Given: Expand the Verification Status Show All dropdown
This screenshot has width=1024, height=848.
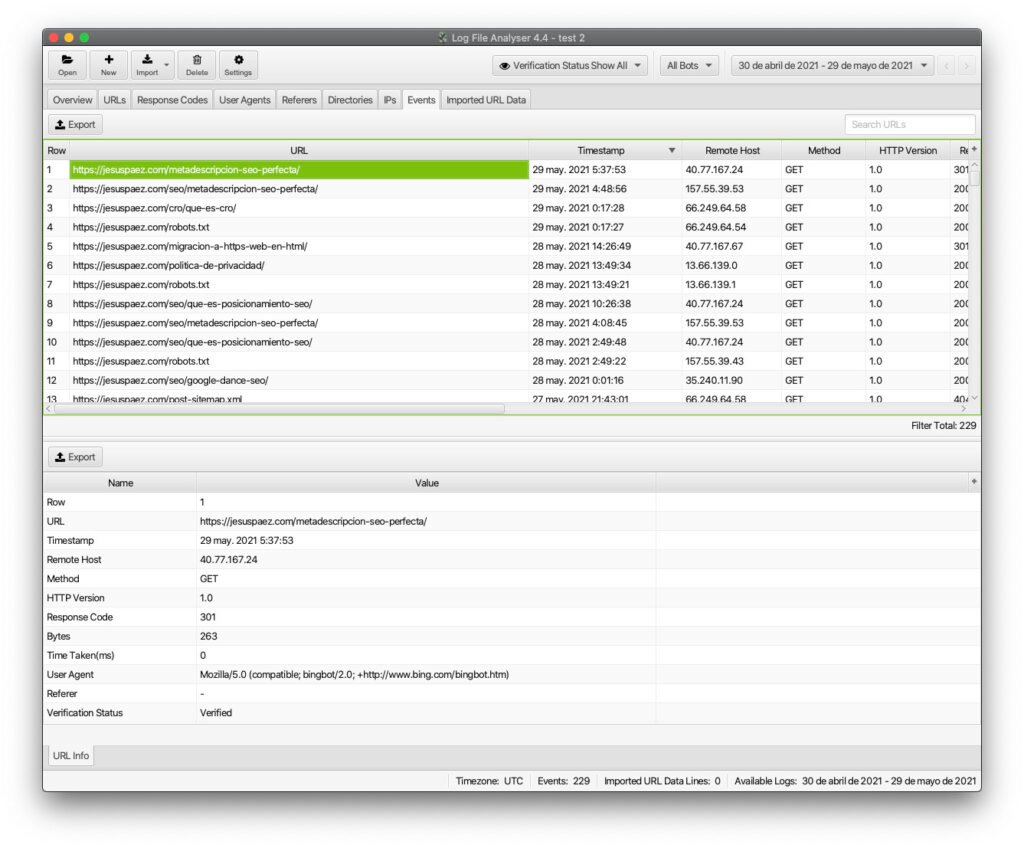Looking at the screenshot, I should click(x=570, y=65).
